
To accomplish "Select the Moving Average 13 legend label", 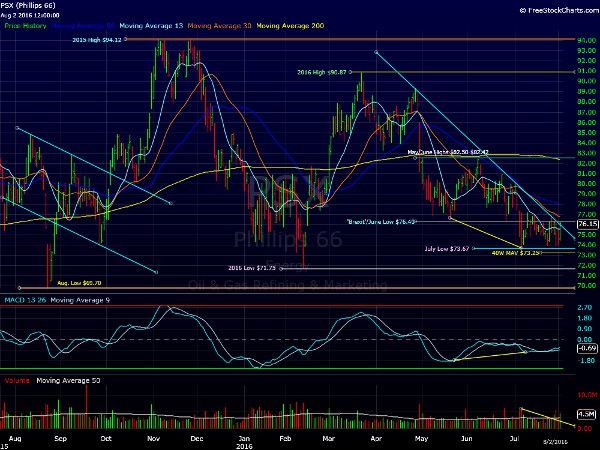I will click(151, 26).
